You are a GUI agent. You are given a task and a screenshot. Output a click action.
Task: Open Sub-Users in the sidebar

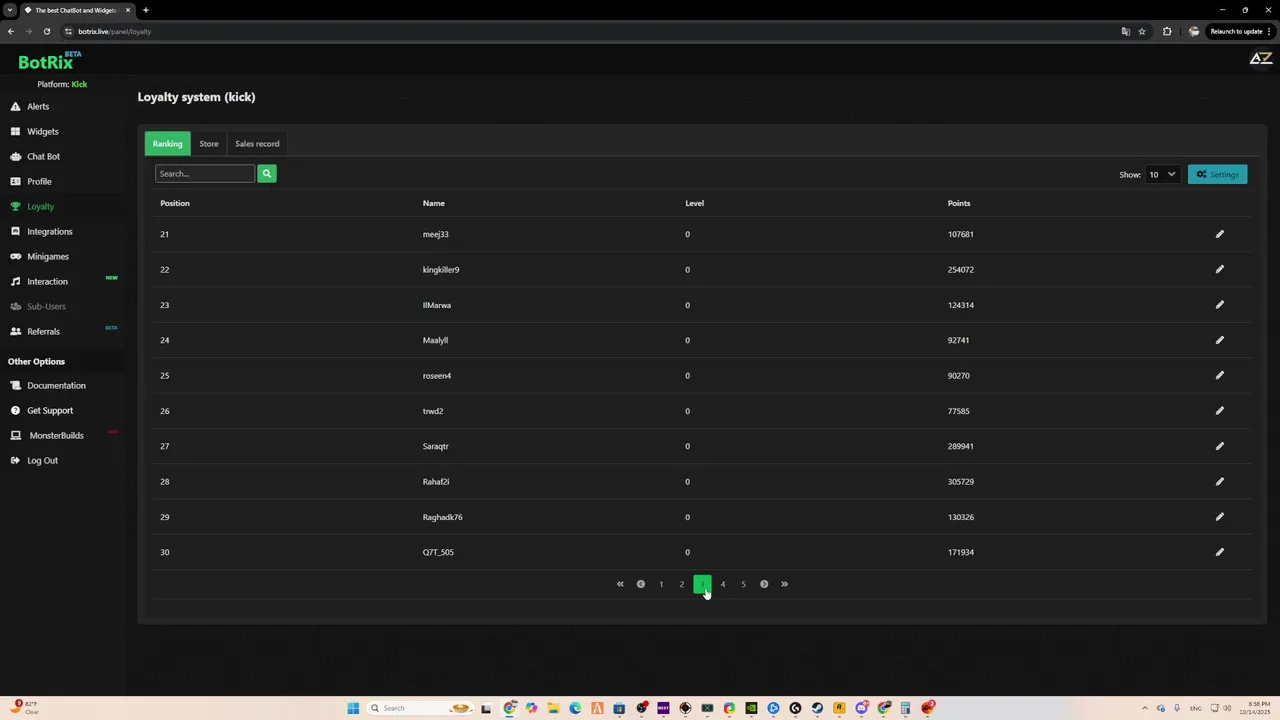point(46,306)
